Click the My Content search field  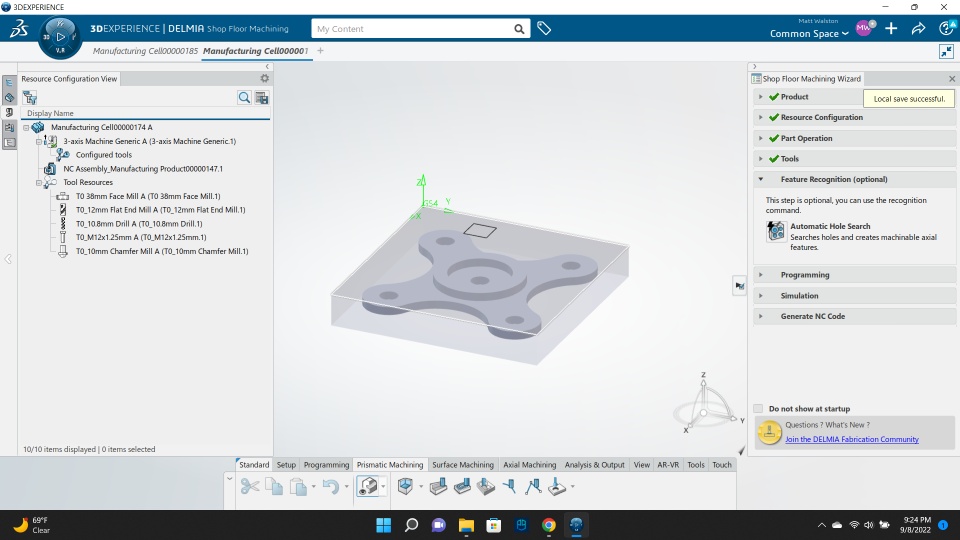tap(413, 29)
